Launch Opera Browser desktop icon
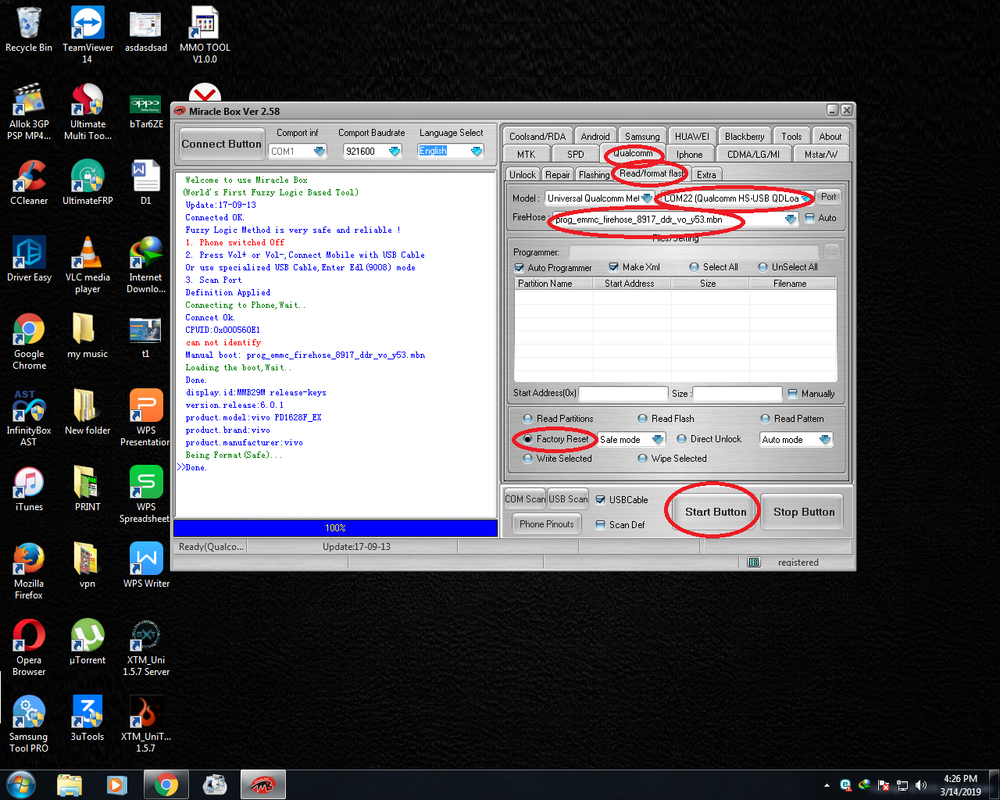This screenshot has height=800, width=1000. tap(29, 648)
